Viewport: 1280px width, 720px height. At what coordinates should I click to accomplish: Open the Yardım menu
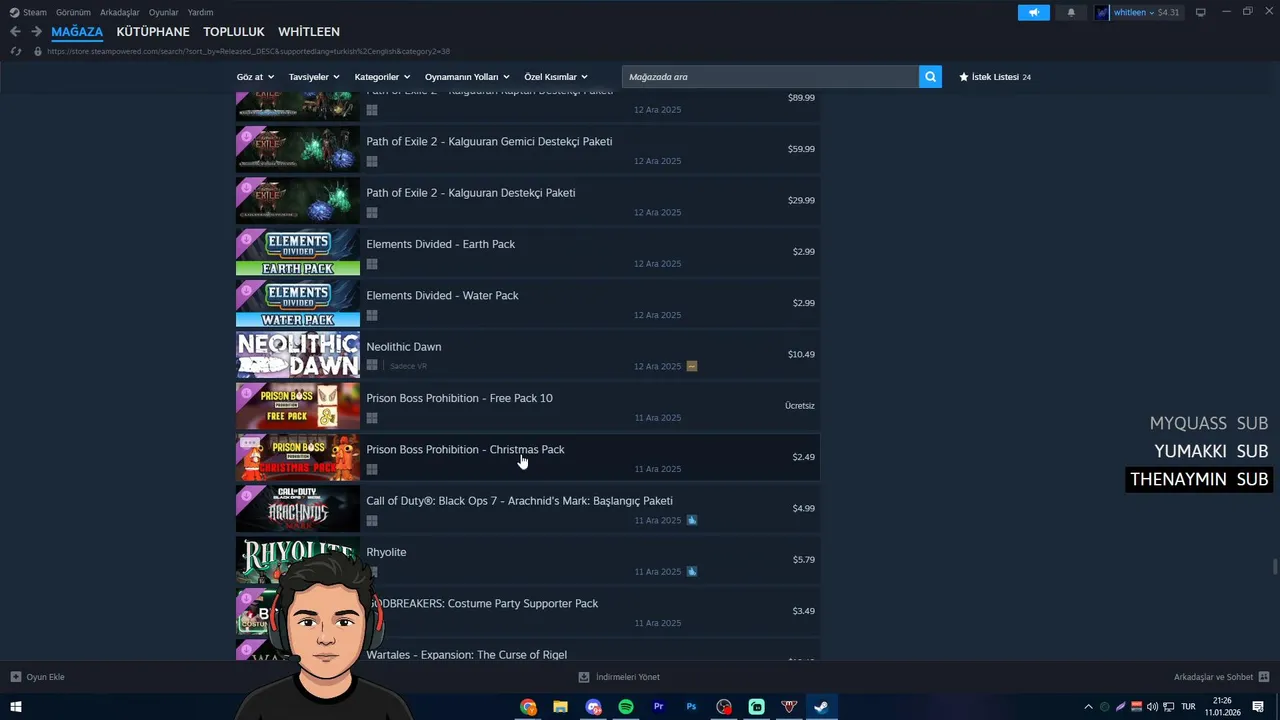(200, 12)
